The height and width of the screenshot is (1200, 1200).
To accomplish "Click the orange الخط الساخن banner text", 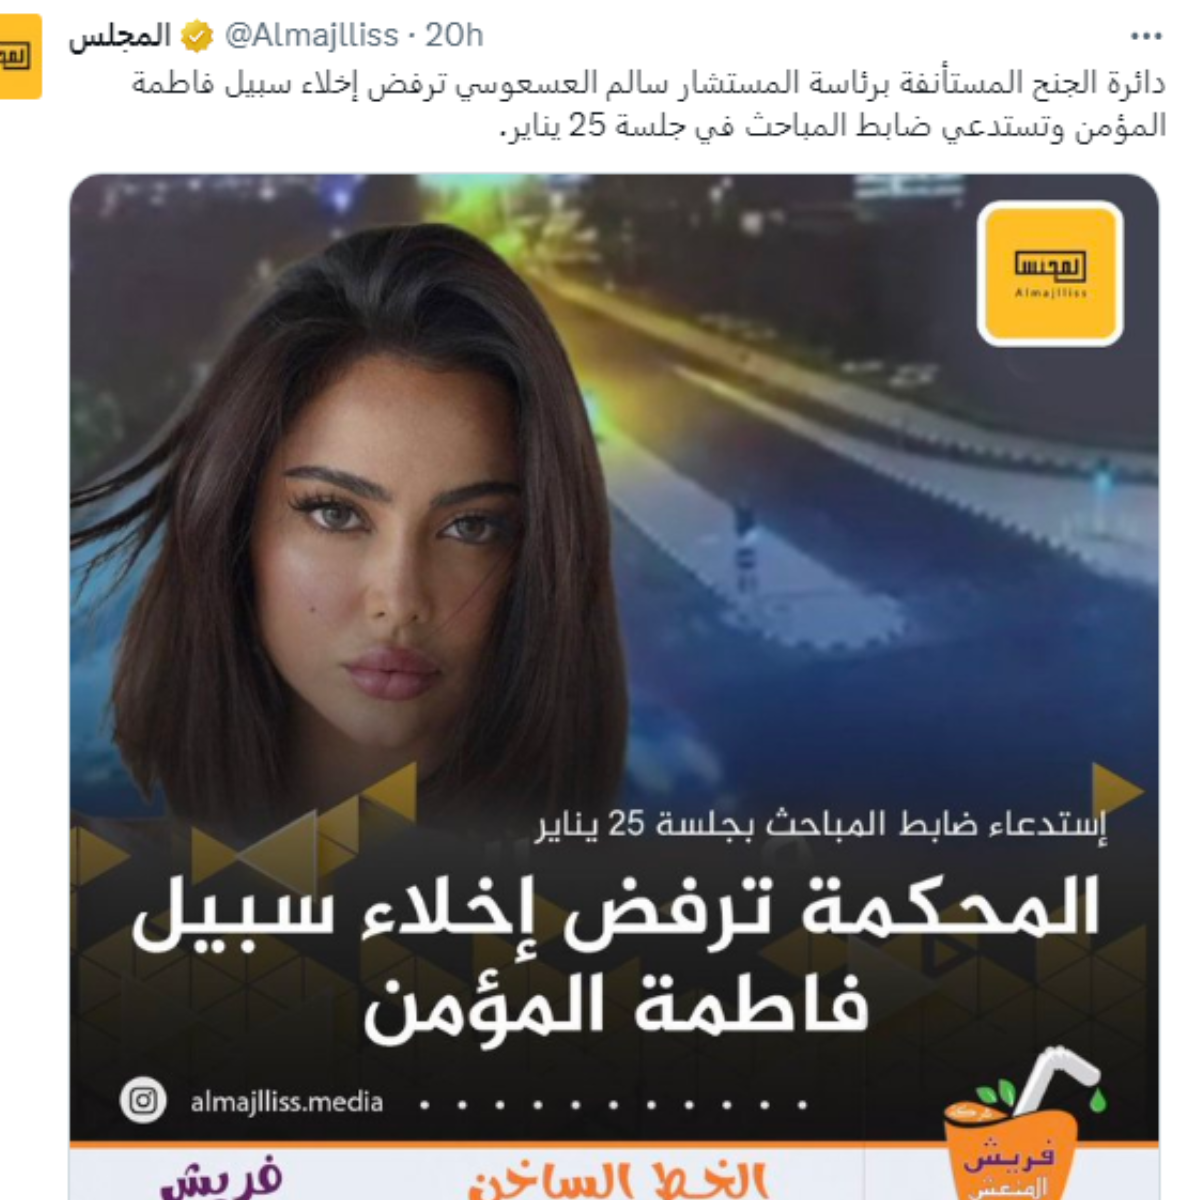I will click(617, 1180).
